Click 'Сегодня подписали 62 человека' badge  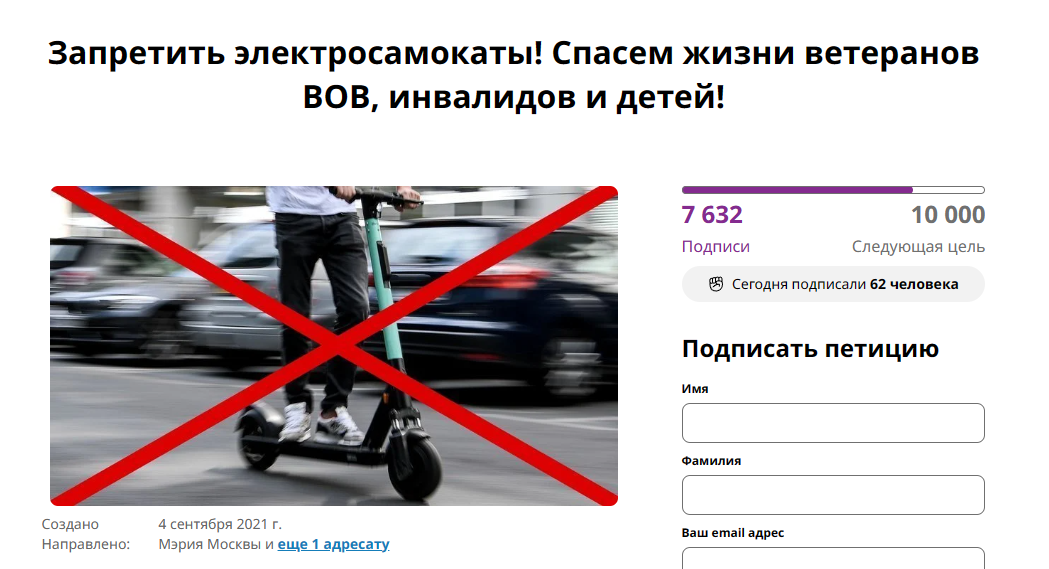833,284
